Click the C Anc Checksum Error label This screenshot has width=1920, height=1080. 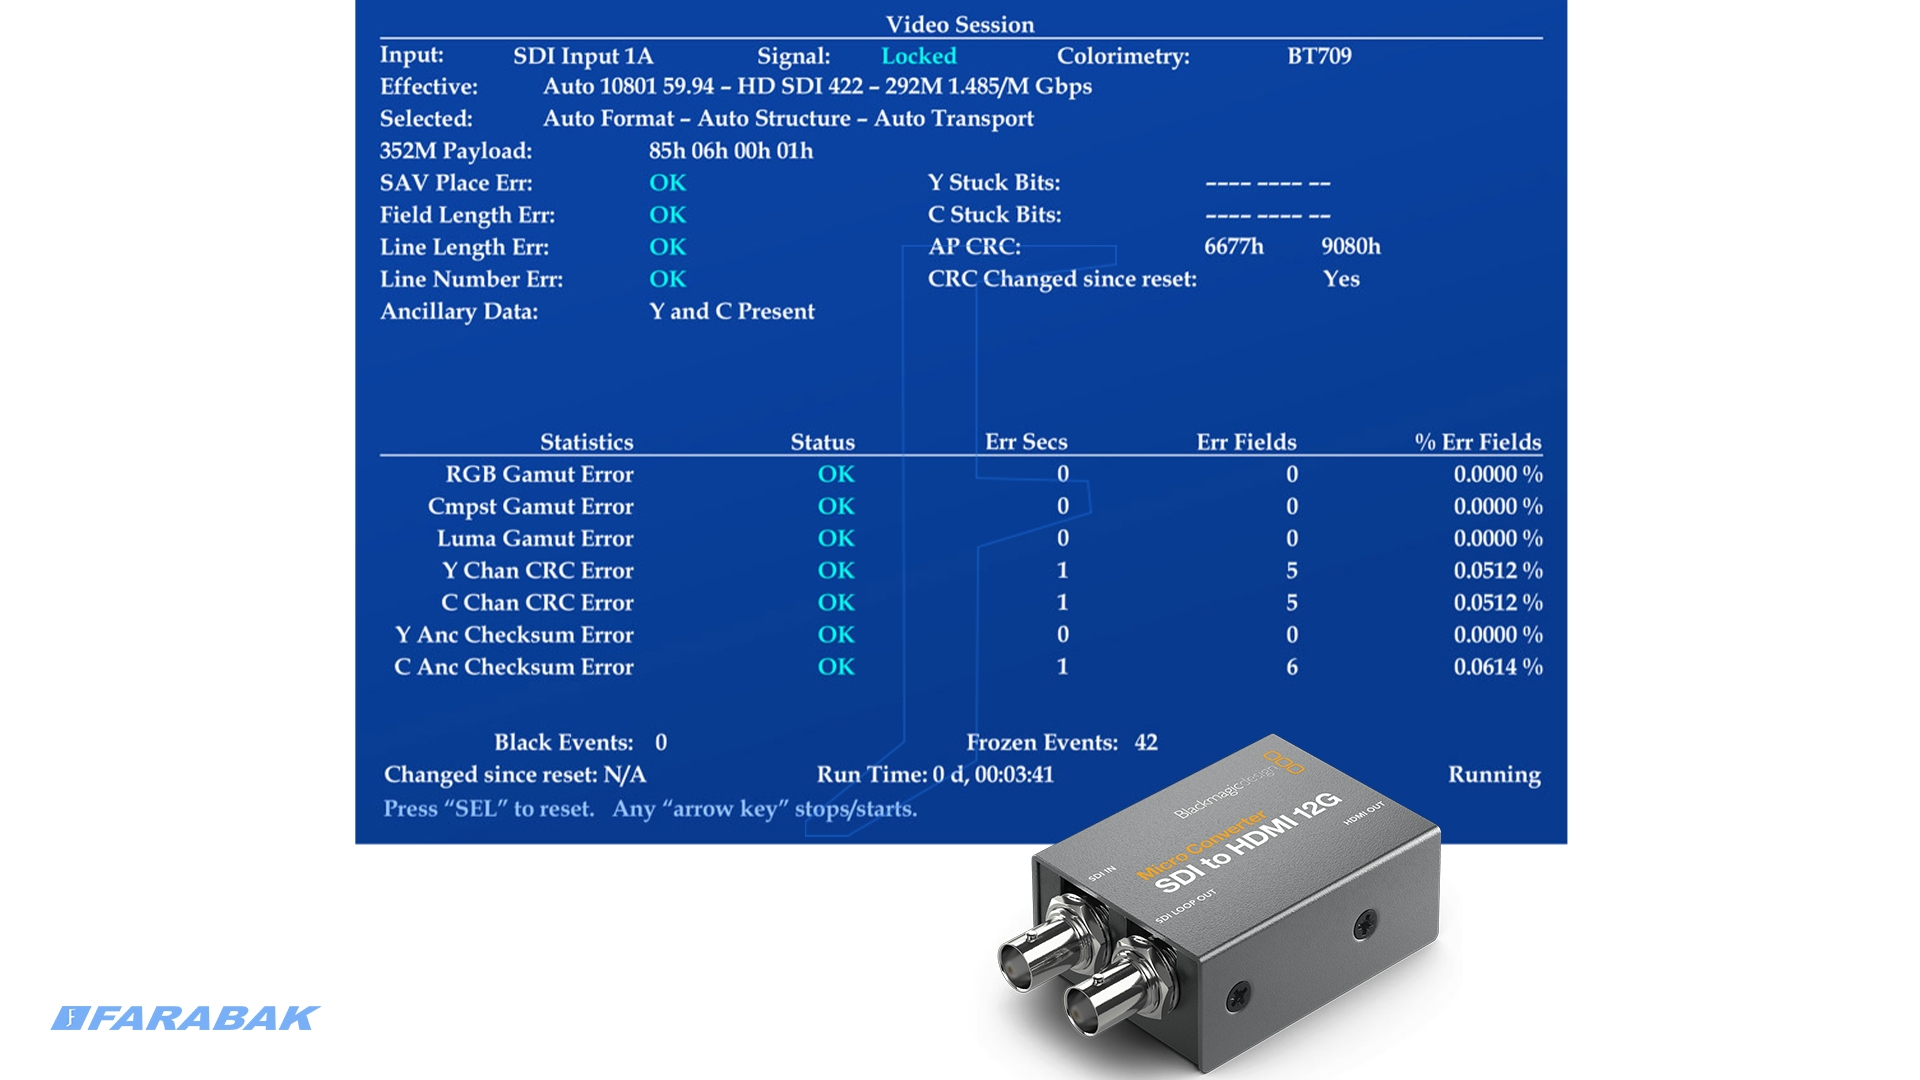click(513, 667)
